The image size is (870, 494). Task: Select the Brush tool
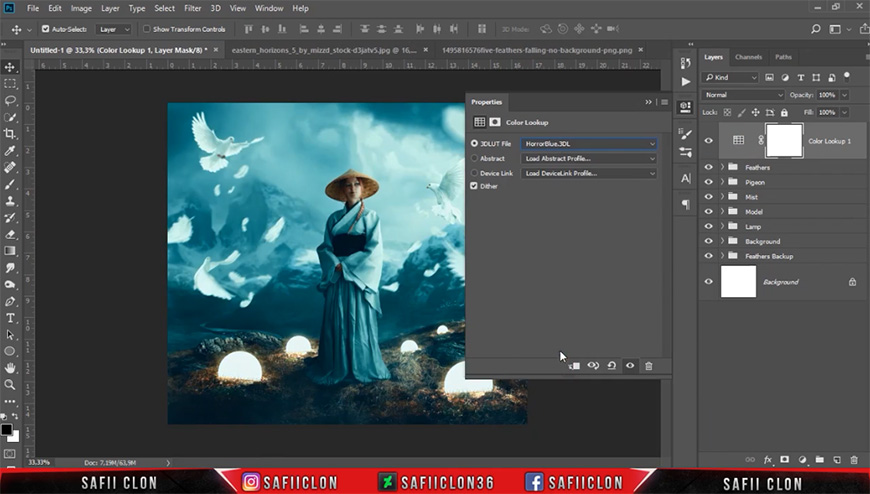click(10, 184)
